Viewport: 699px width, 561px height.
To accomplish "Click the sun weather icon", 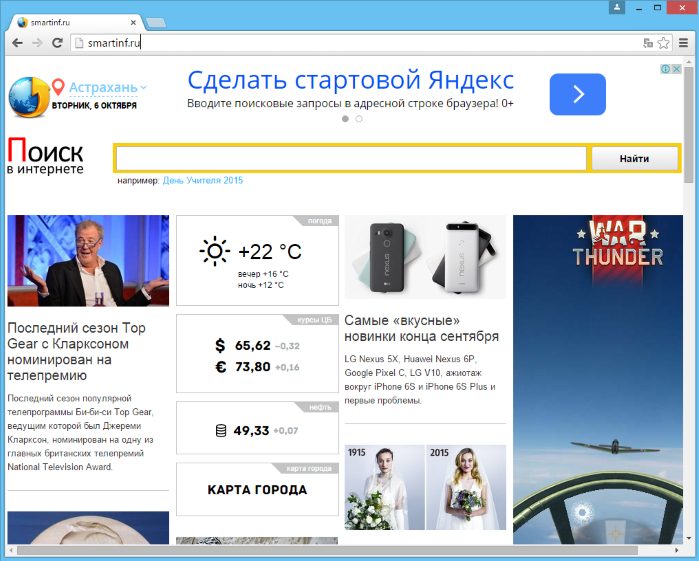I will point(214,251).
